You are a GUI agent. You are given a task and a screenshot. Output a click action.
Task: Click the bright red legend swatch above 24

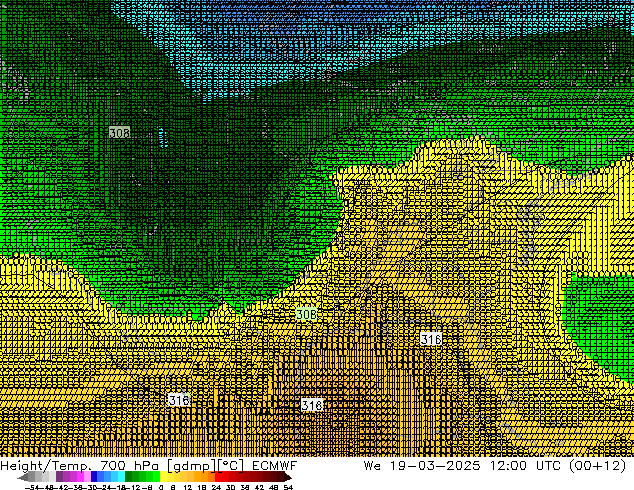[218, 477]
